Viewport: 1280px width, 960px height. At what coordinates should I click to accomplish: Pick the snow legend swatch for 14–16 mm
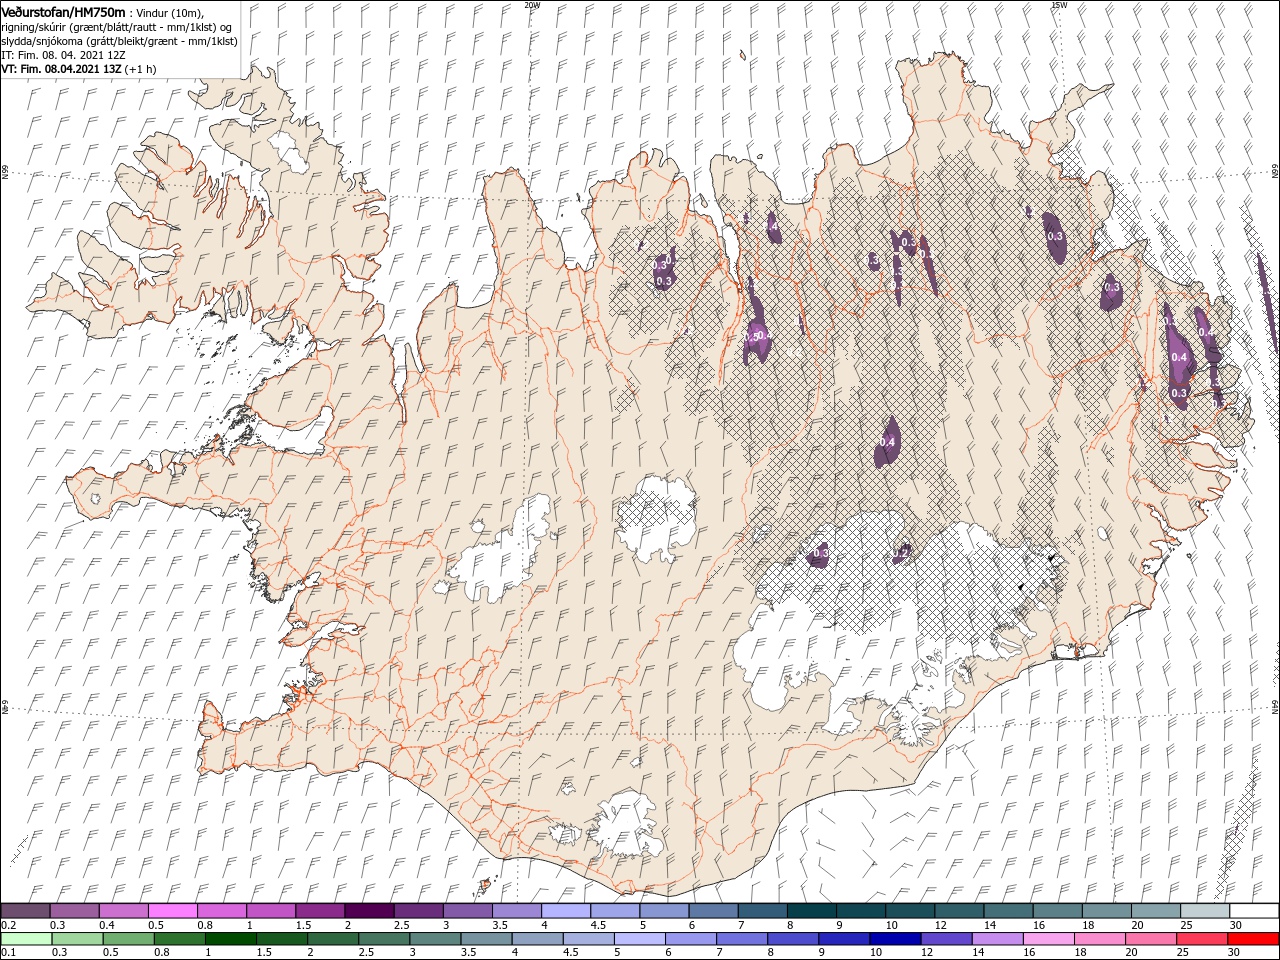pos(1007,911)
